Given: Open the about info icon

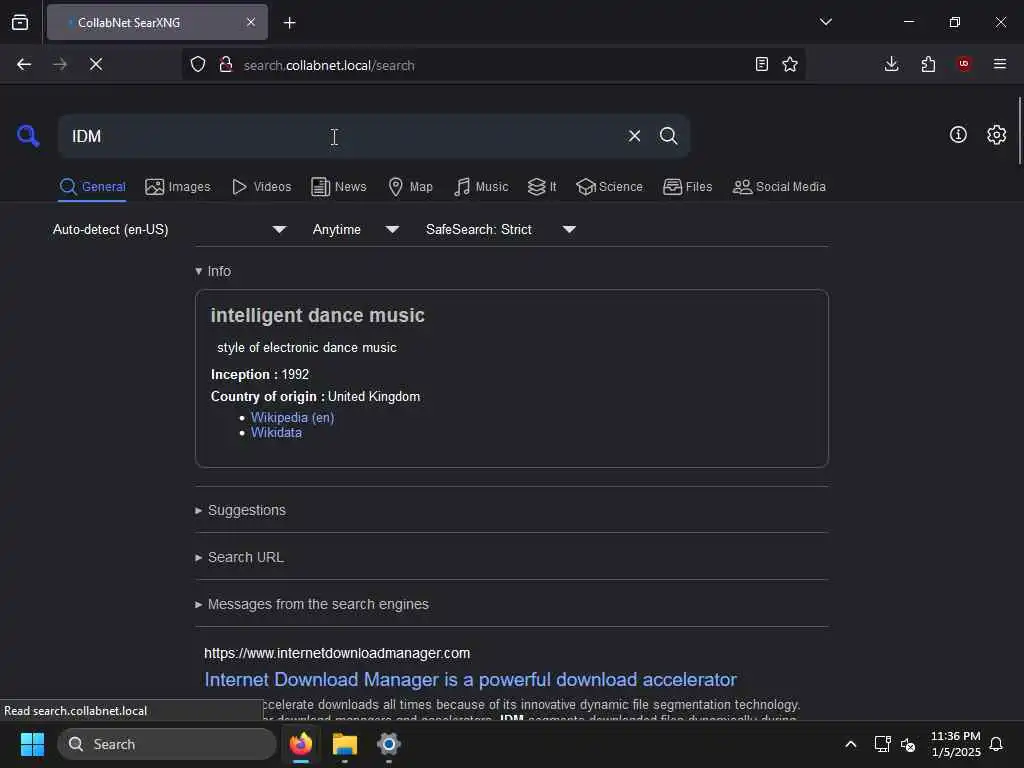Looking at the screenshot, I should 958,135.
